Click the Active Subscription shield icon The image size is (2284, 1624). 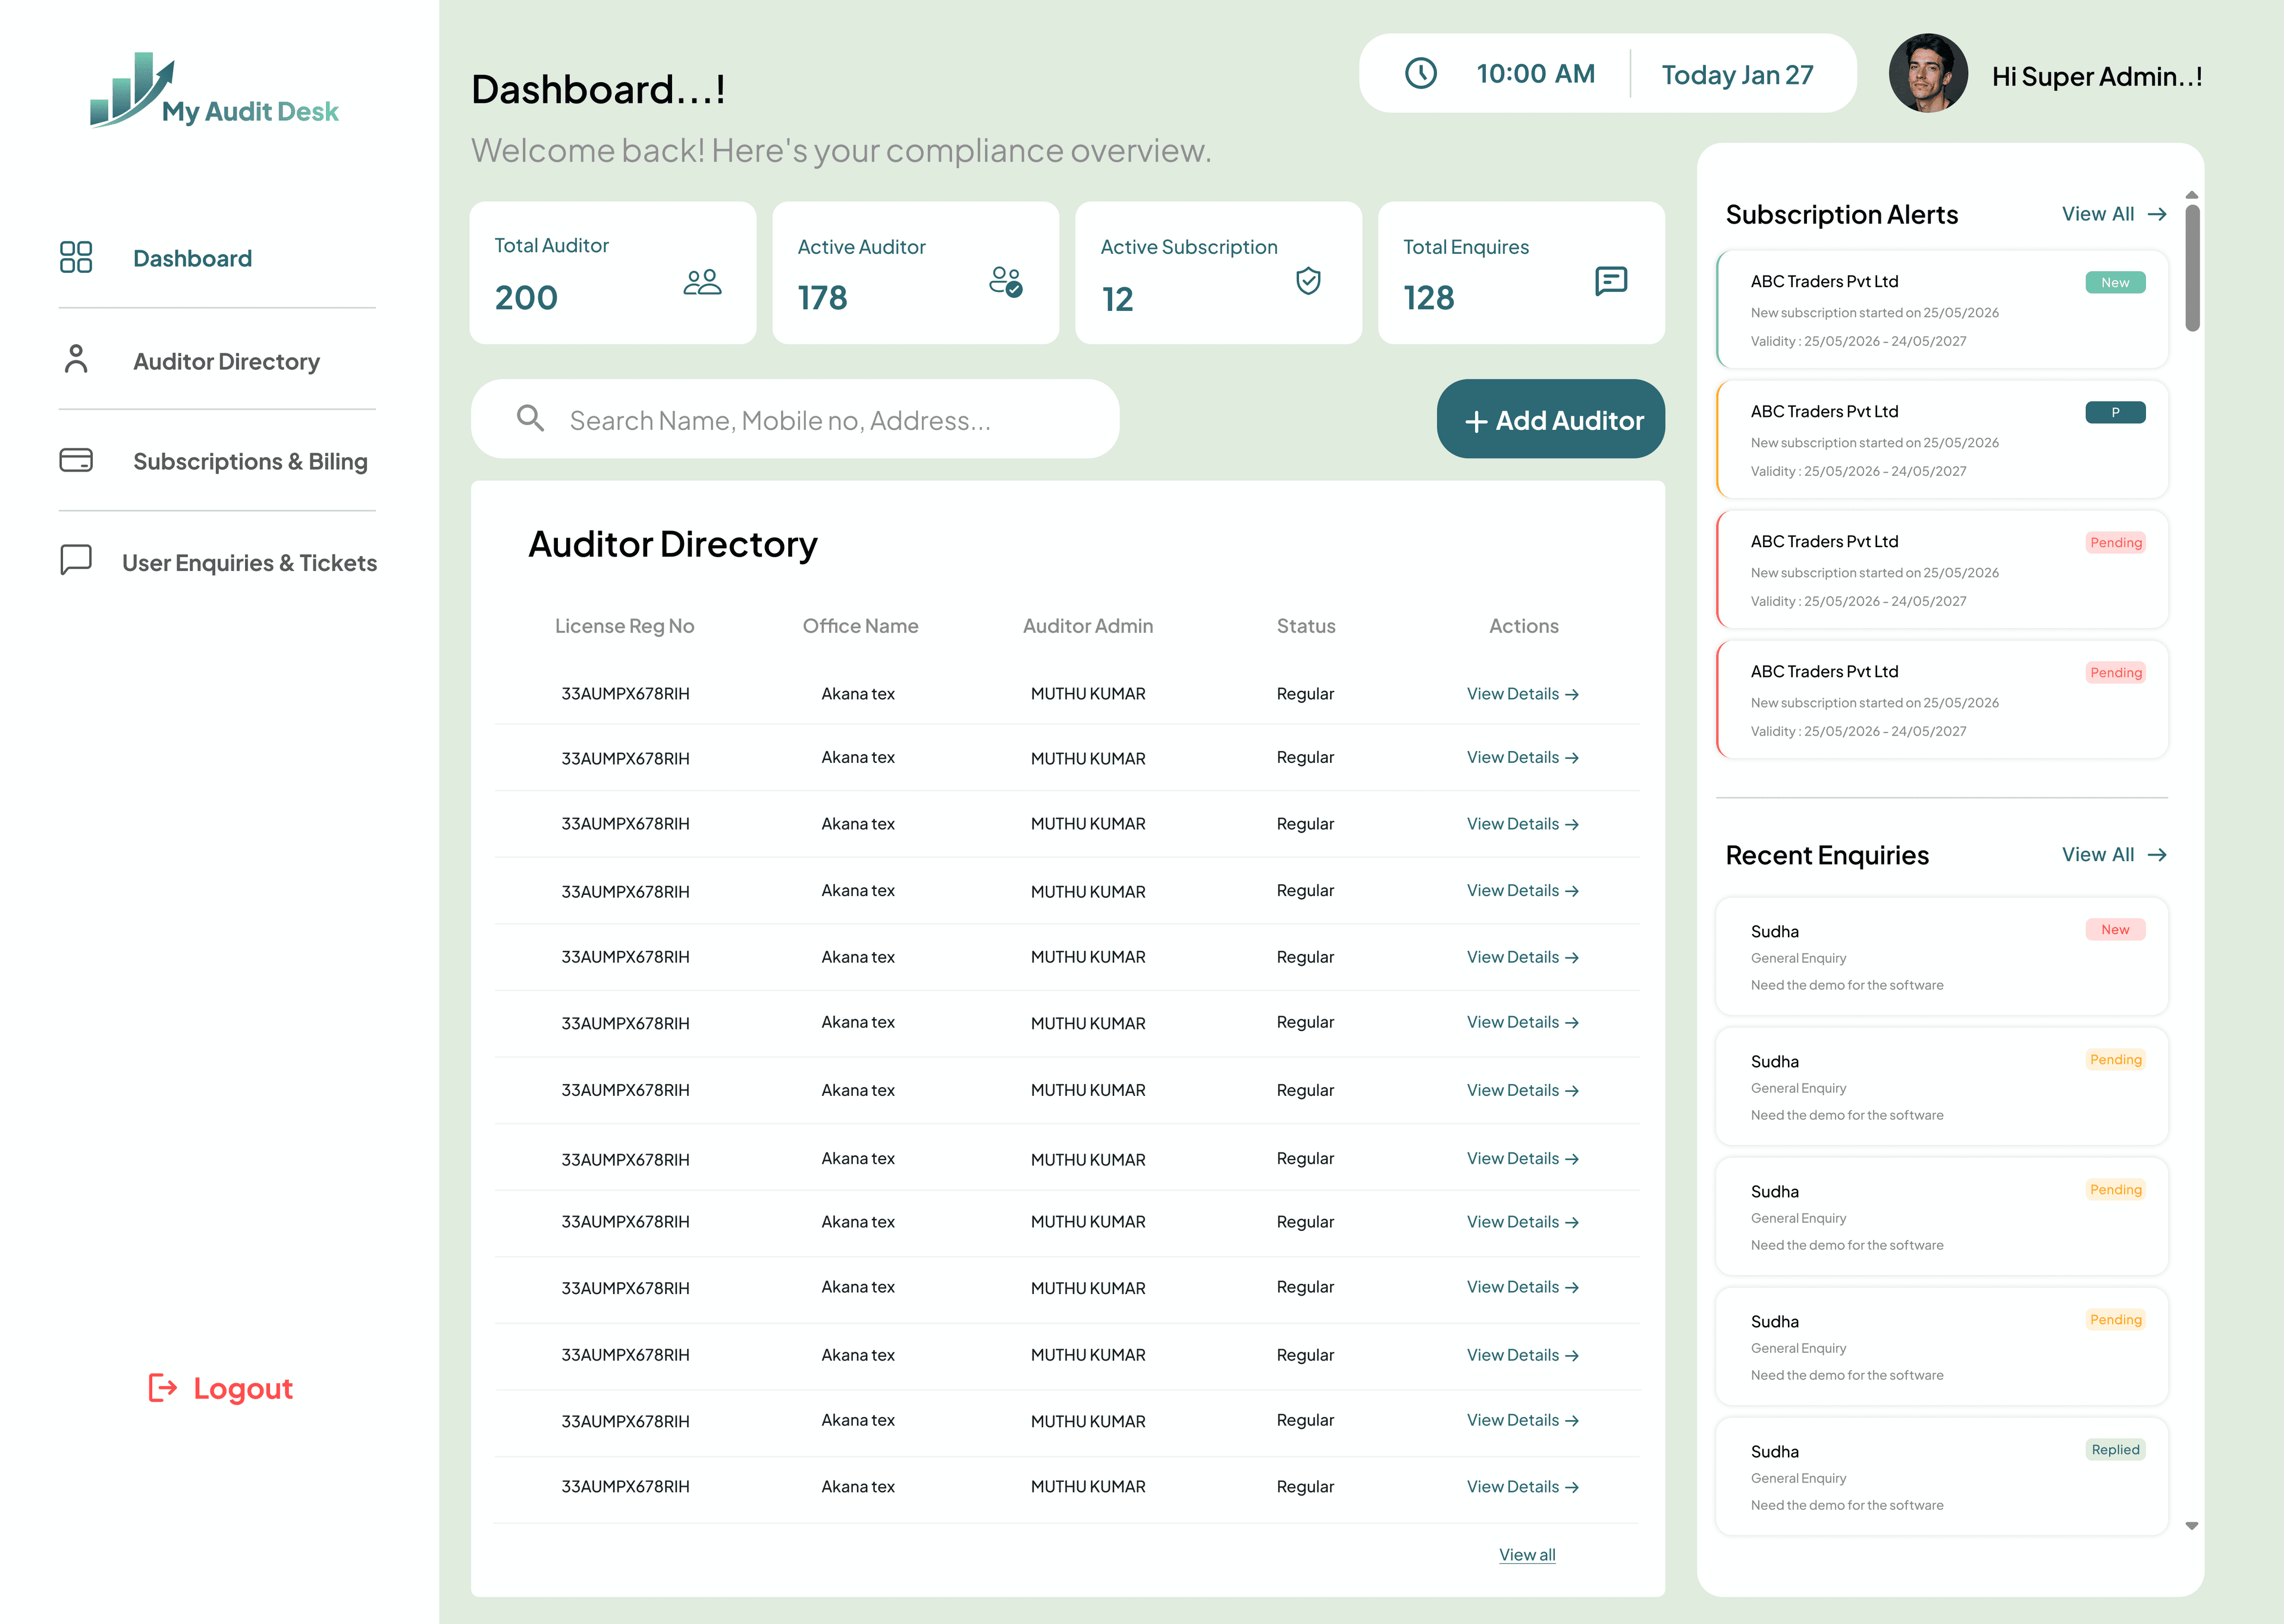click(x=1308, y=281)
